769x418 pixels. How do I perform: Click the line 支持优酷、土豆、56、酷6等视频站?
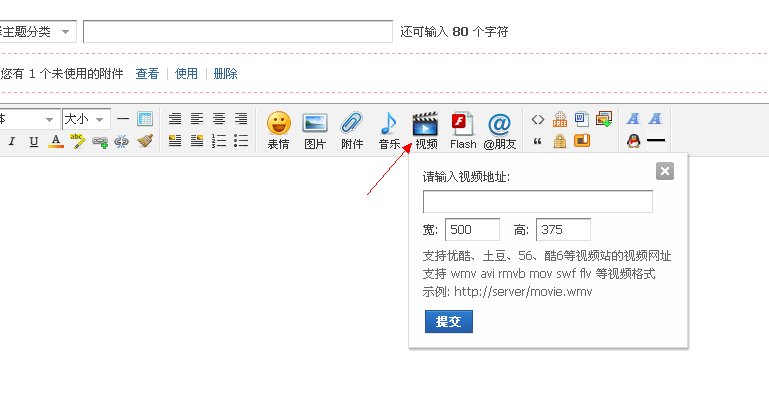[x=547, y=256]
